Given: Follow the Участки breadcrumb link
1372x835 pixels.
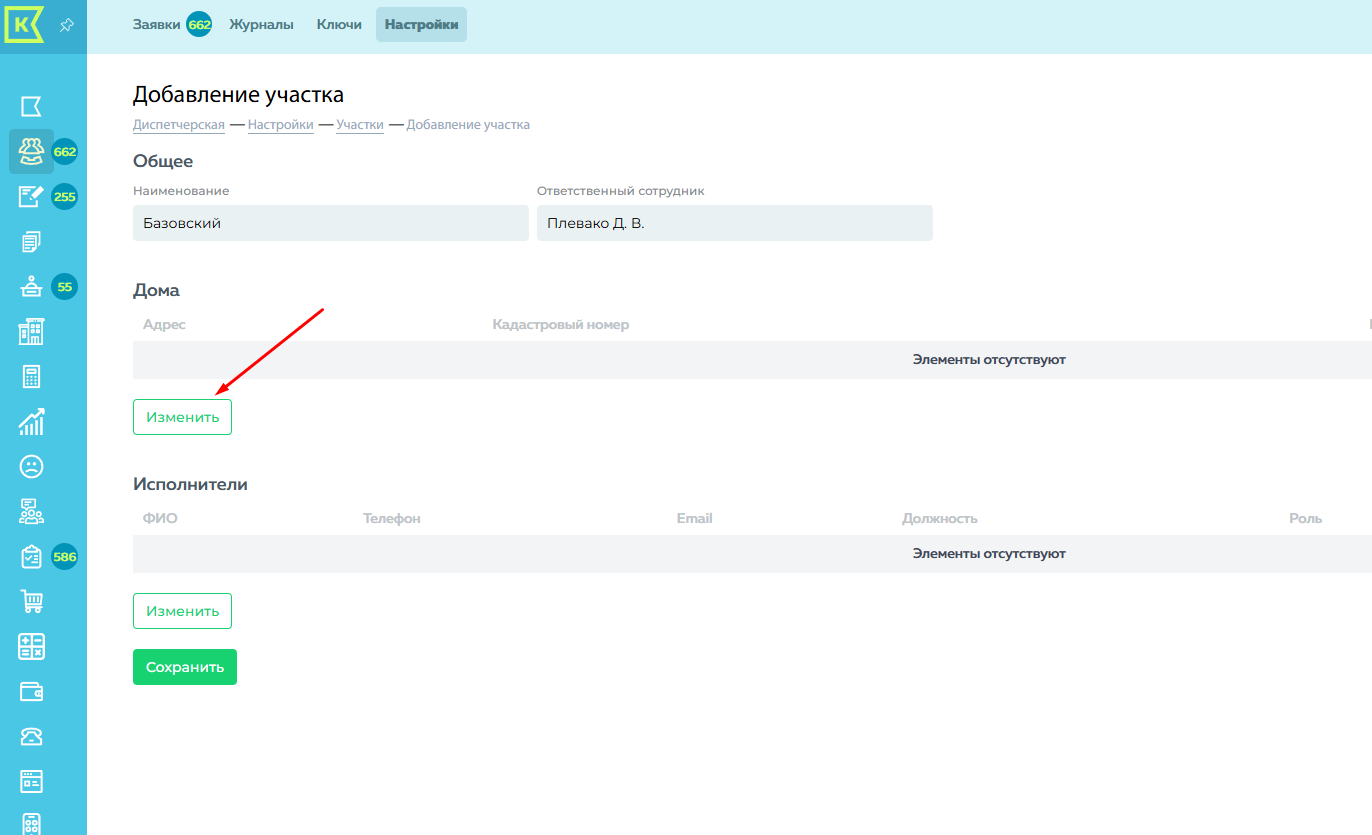Looking at the screenshot, I should click(x=360, y=125).
